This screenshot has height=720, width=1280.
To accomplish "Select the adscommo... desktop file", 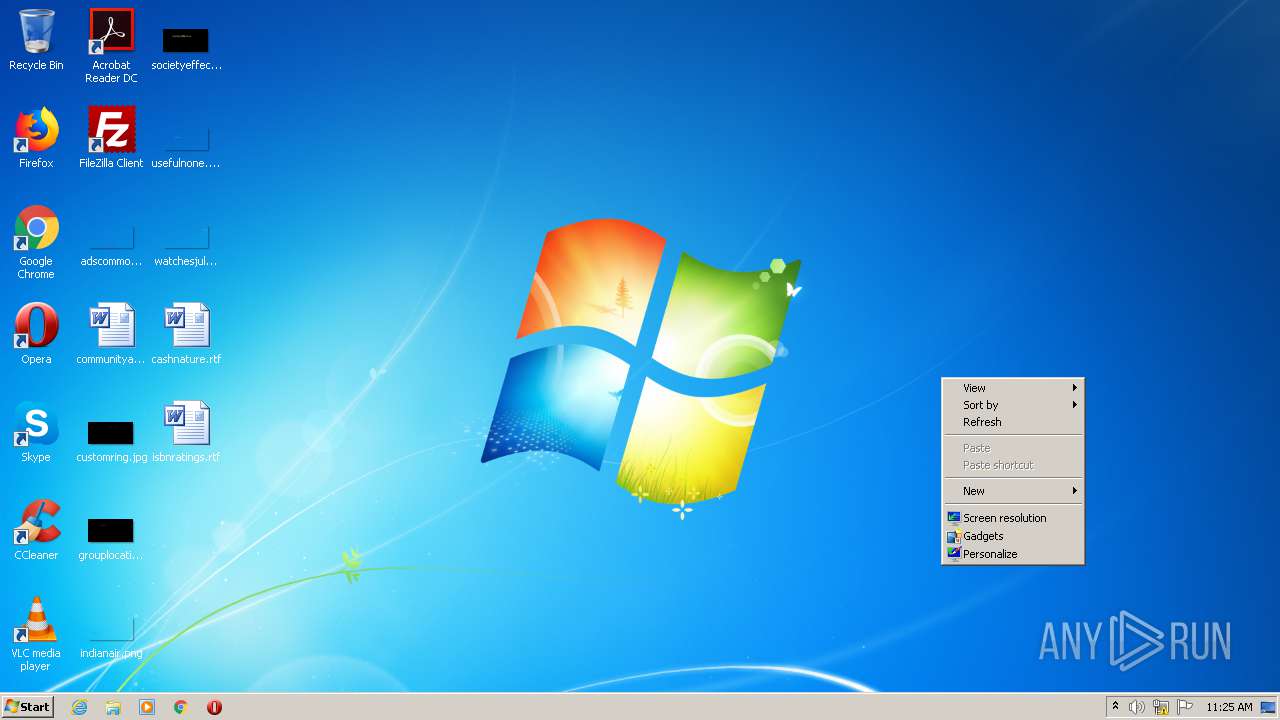I will pos(111,246).
